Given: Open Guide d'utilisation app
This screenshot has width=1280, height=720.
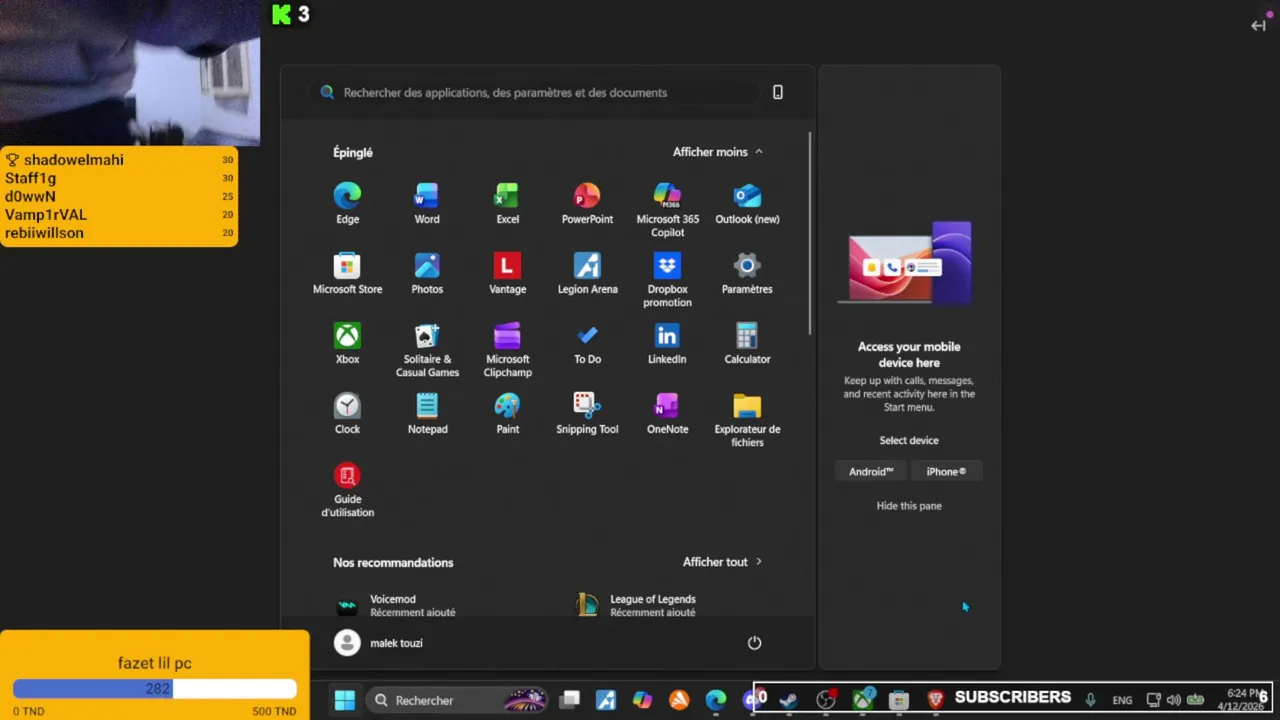Looking at the screenshot, I should [x=347, y=490].
